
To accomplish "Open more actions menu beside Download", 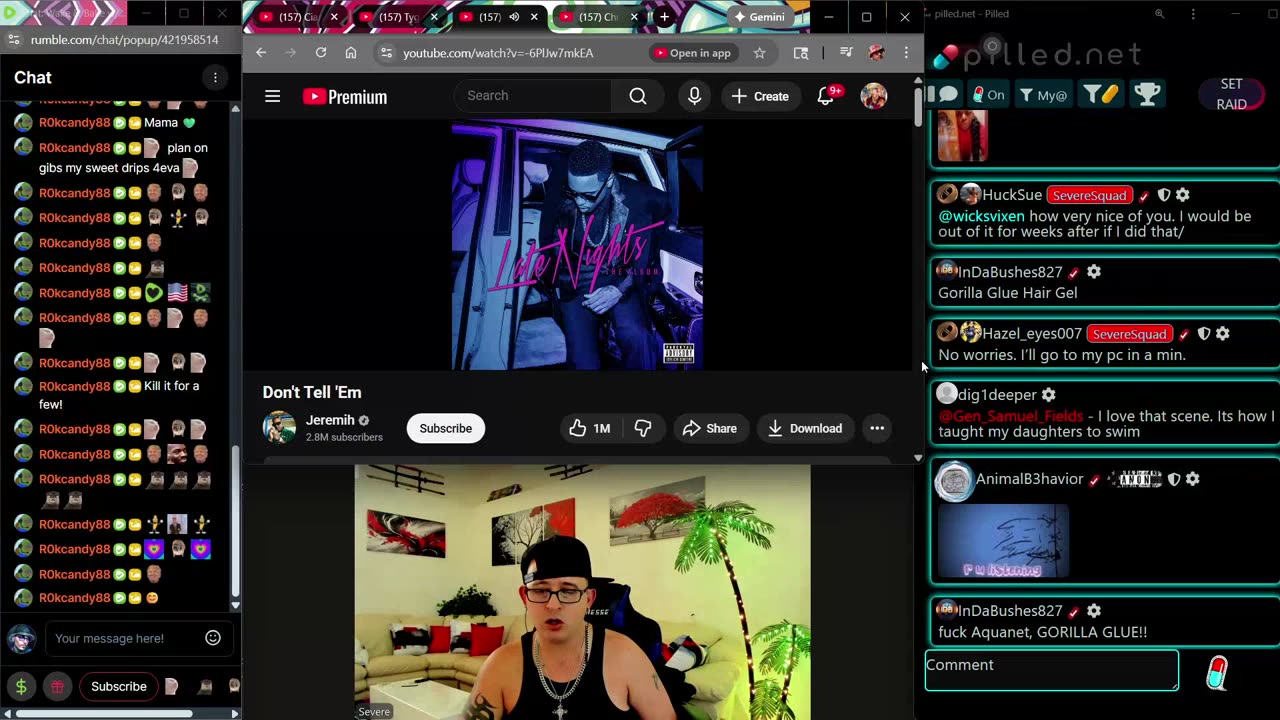I will coord(877,428).
